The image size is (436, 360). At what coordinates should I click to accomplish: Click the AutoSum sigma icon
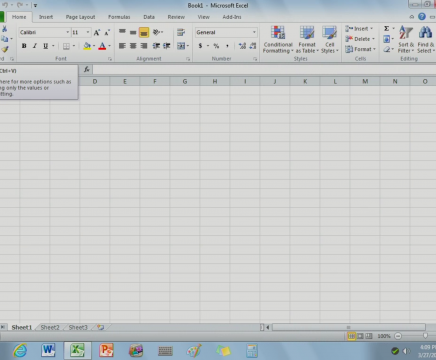tap(386, 29)
